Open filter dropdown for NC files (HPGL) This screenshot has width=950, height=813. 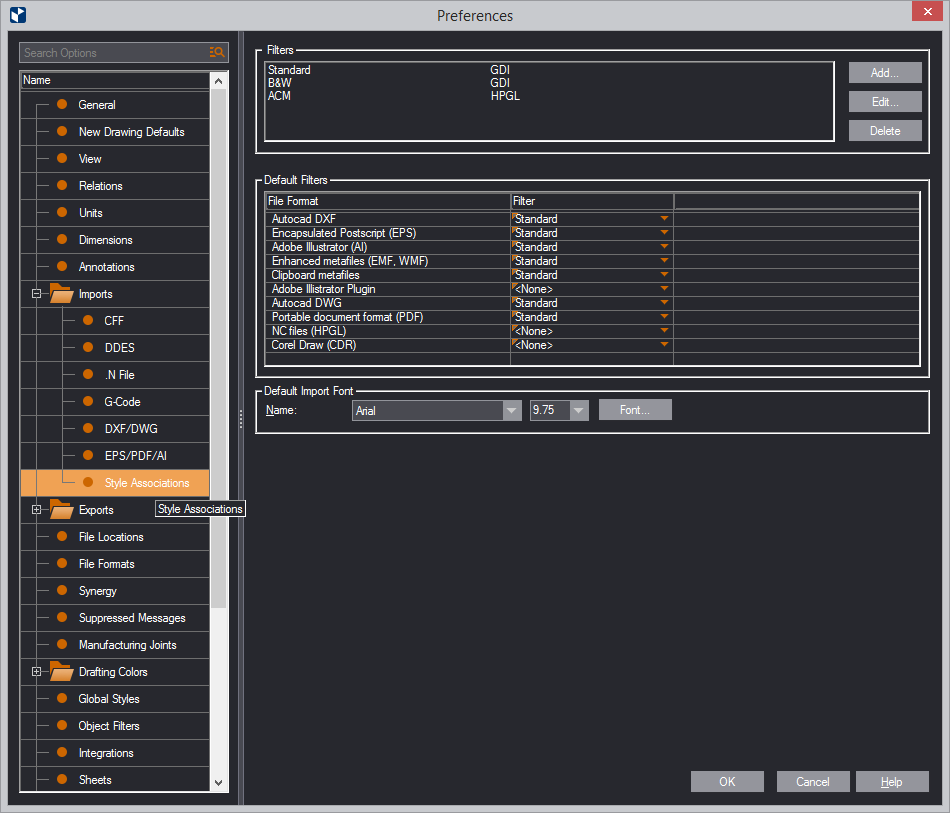pyautogui.click(x=664, y=331)
